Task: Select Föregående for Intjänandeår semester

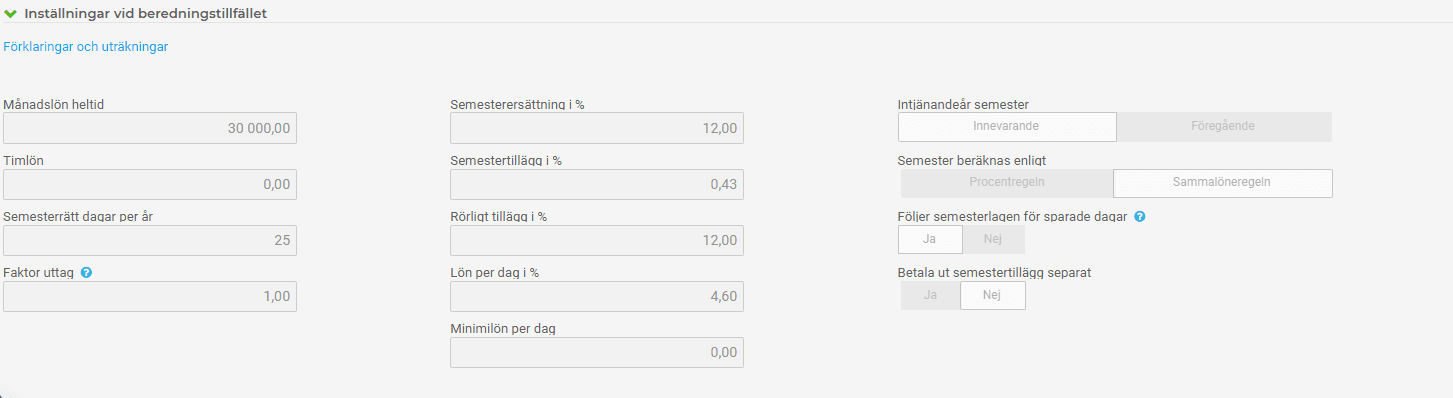Action: point(1223,127)
